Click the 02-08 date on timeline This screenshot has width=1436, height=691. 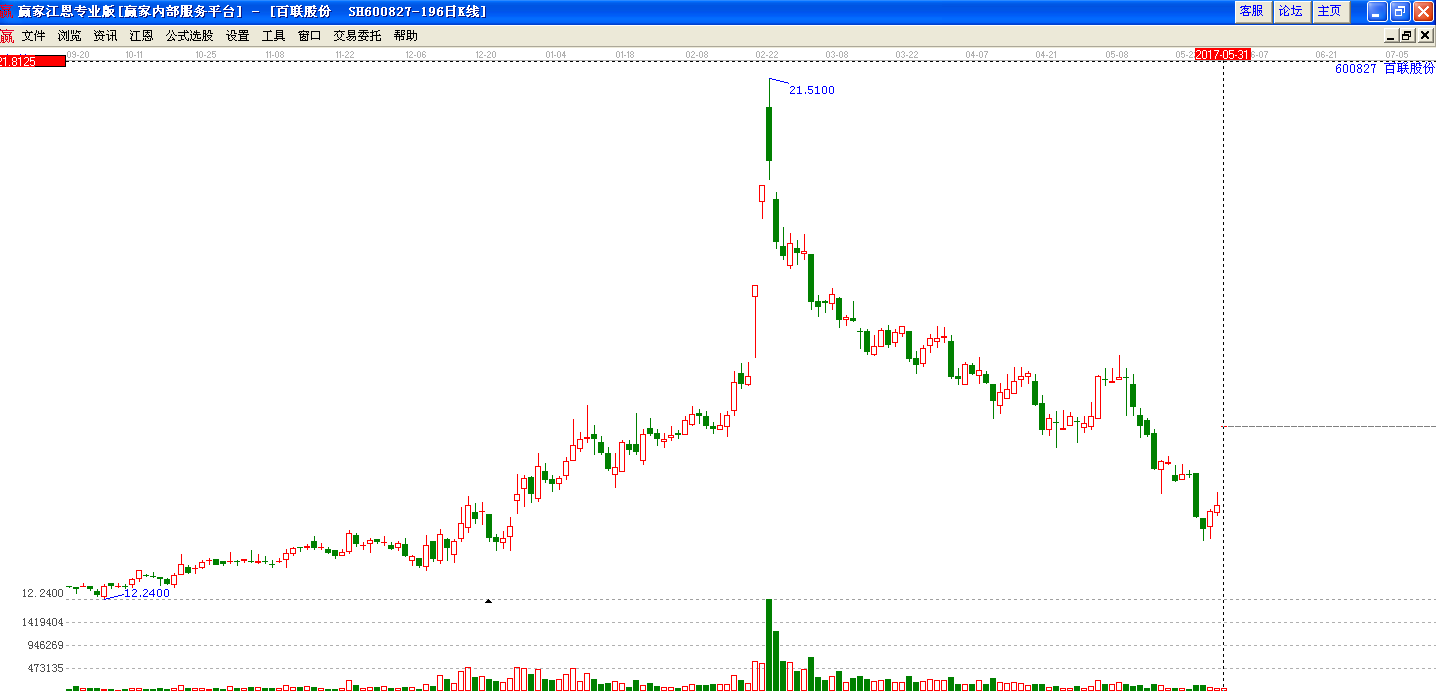697,54
